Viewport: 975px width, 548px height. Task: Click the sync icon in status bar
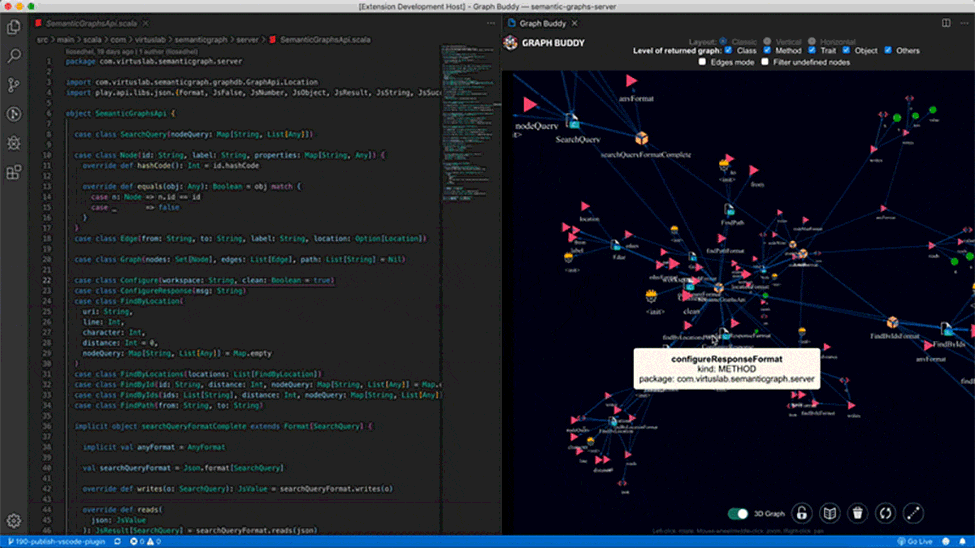(x=117, y=542)
